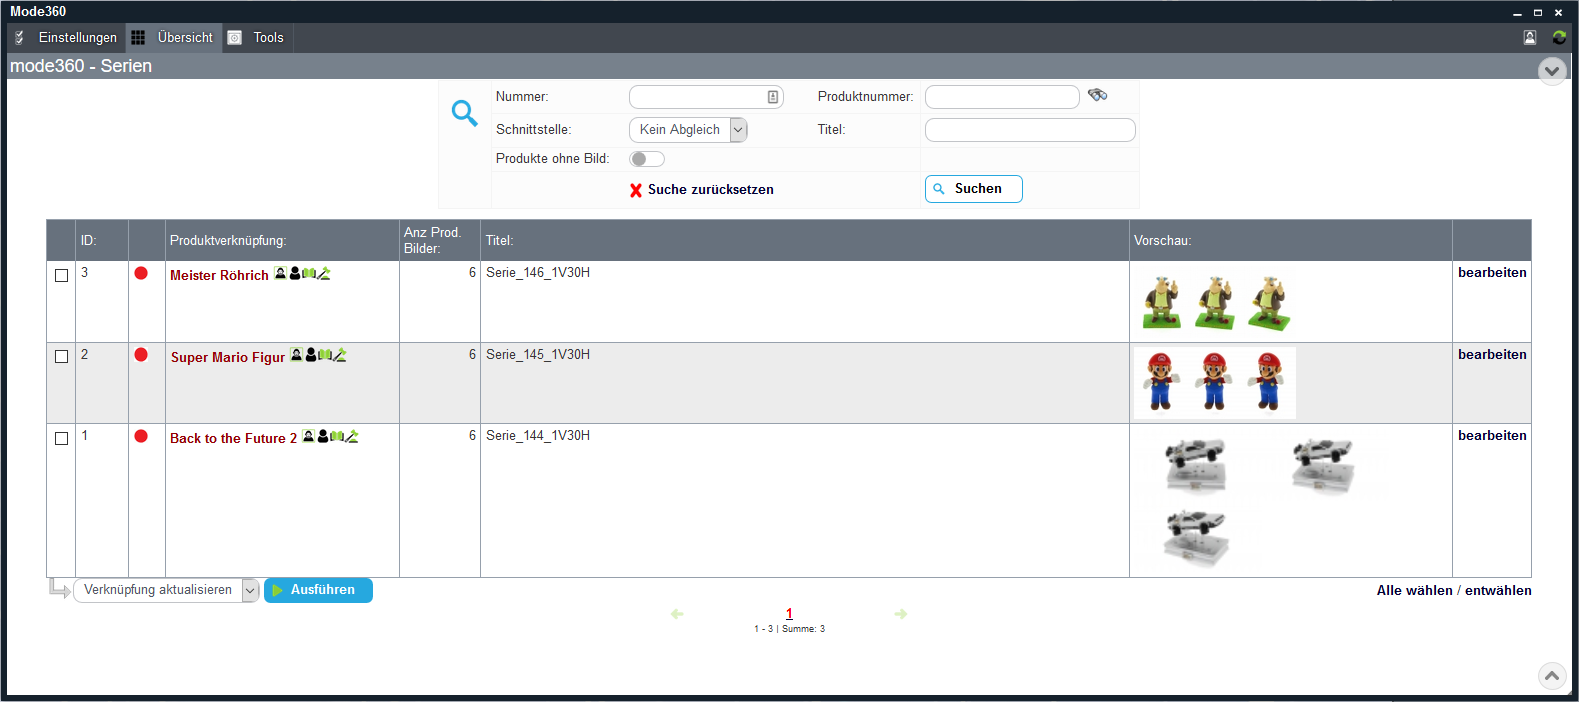Click the red X reset search icon

point(636,190)
